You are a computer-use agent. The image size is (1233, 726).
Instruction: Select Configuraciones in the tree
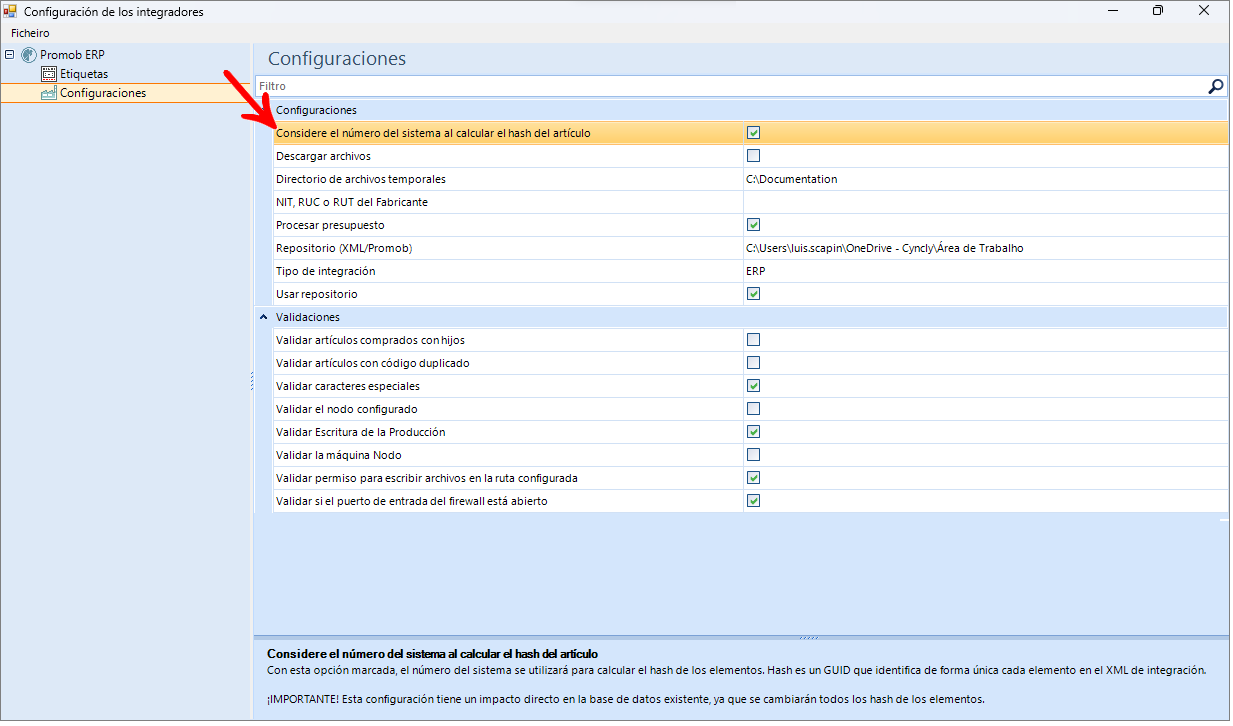(103, 93)
